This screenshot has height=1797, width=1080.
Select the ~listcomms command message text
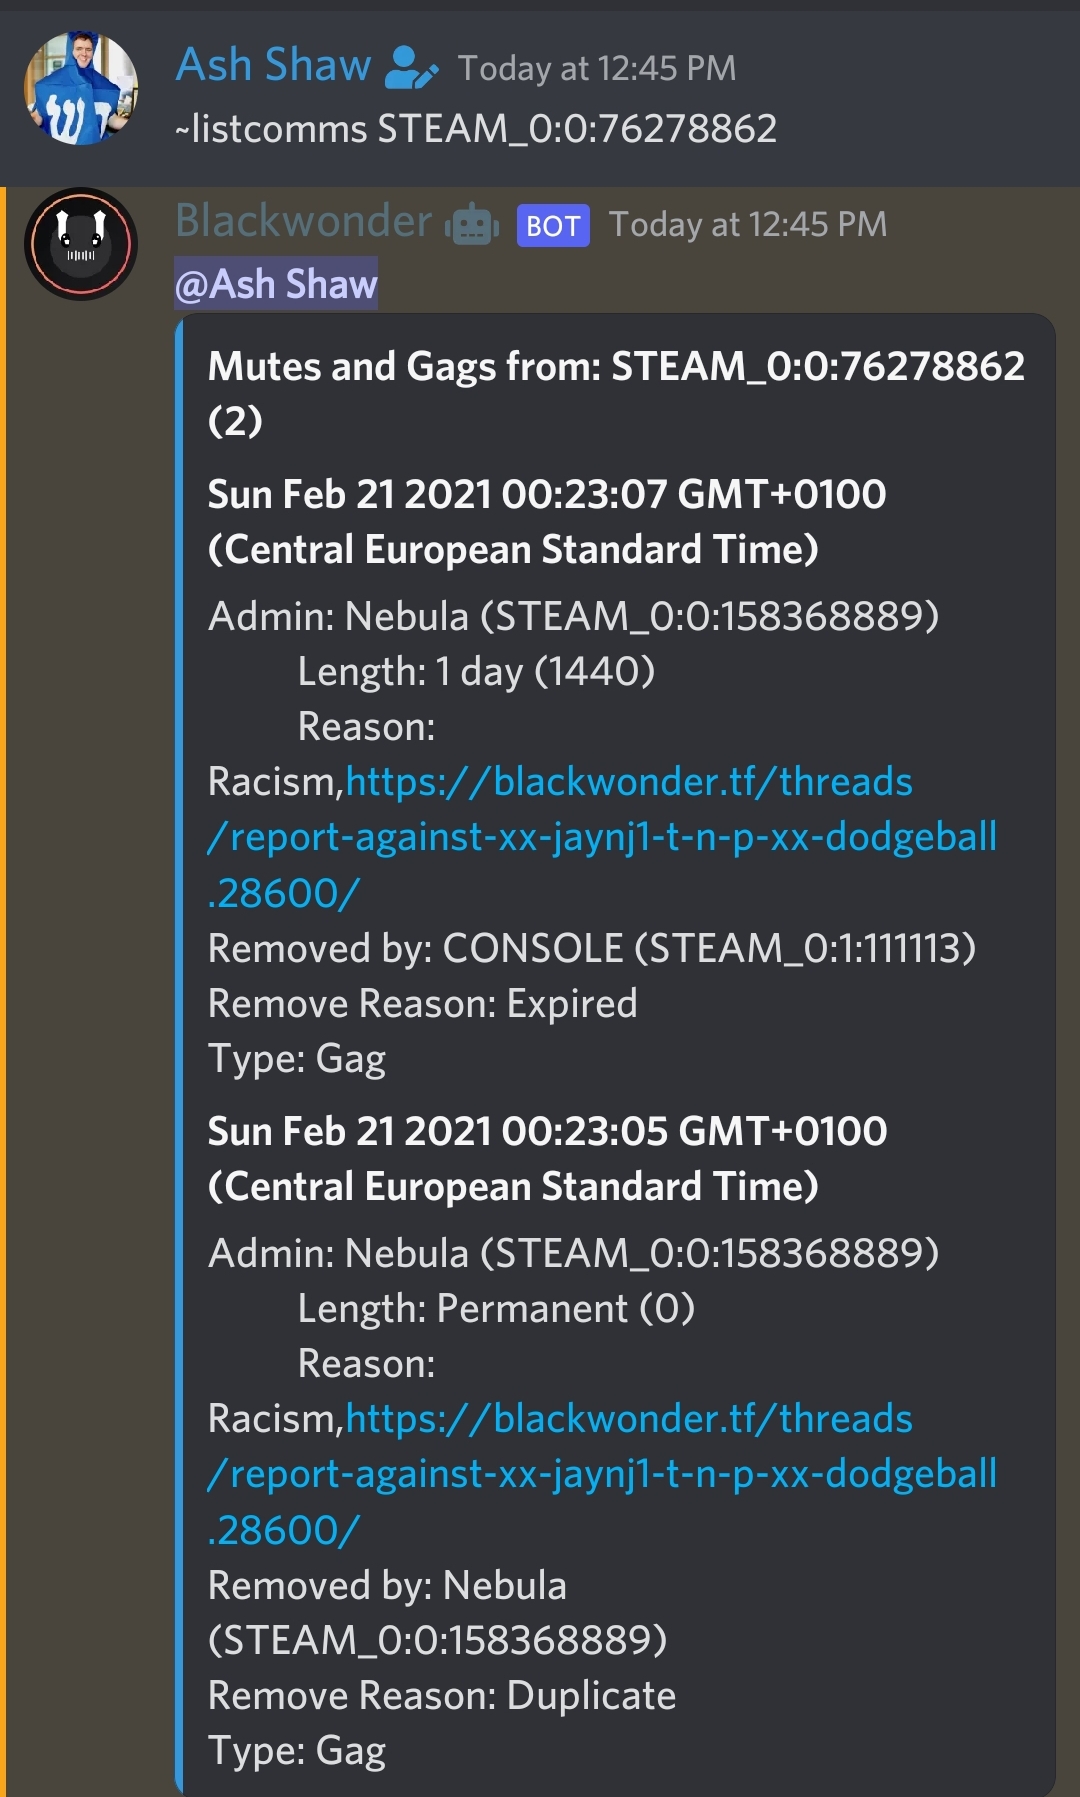[x=476, y=129]
